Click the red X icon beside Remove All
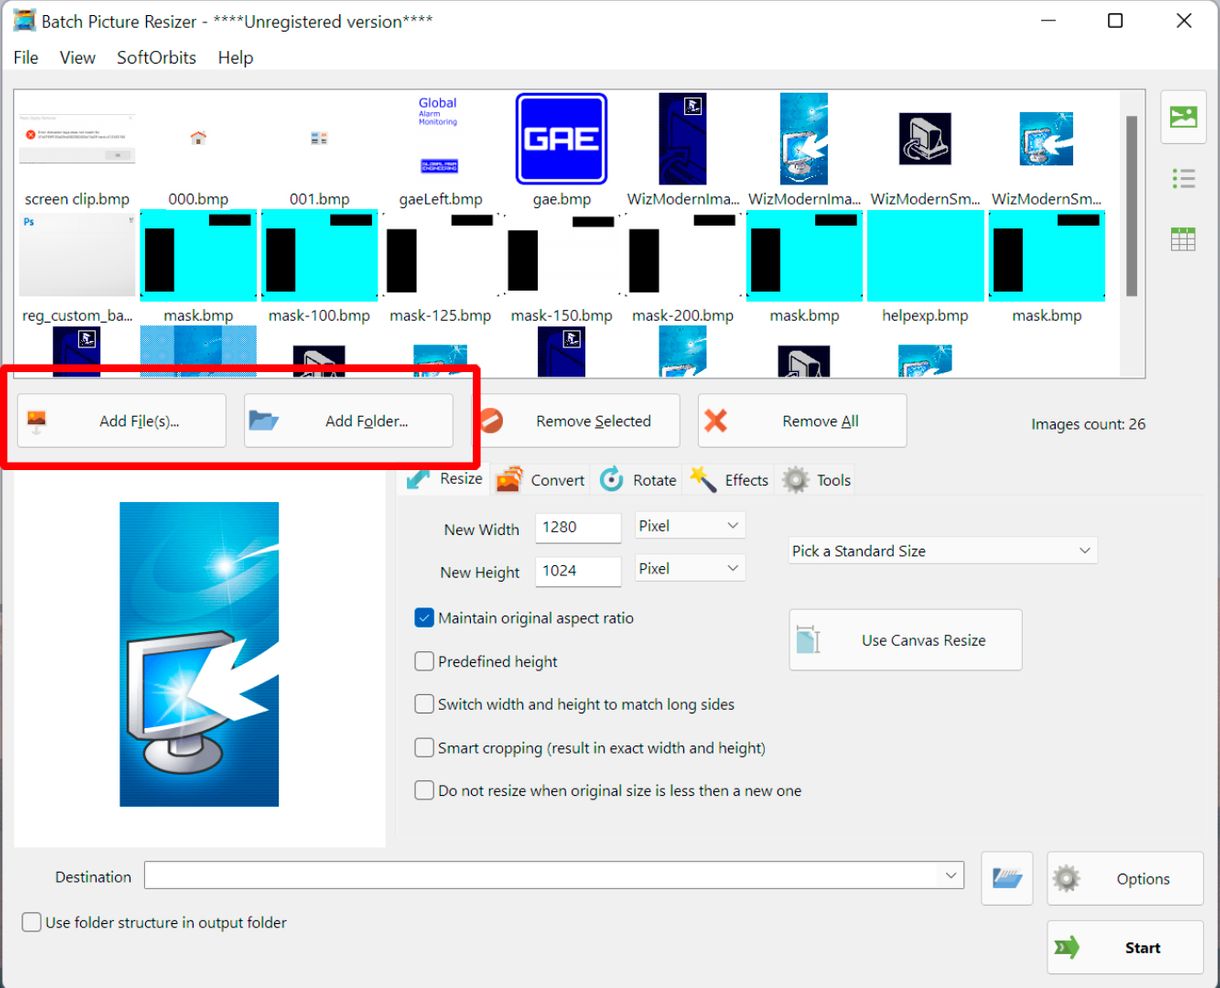The height and width of the screenshot is (988, 1220). point(716,420)
